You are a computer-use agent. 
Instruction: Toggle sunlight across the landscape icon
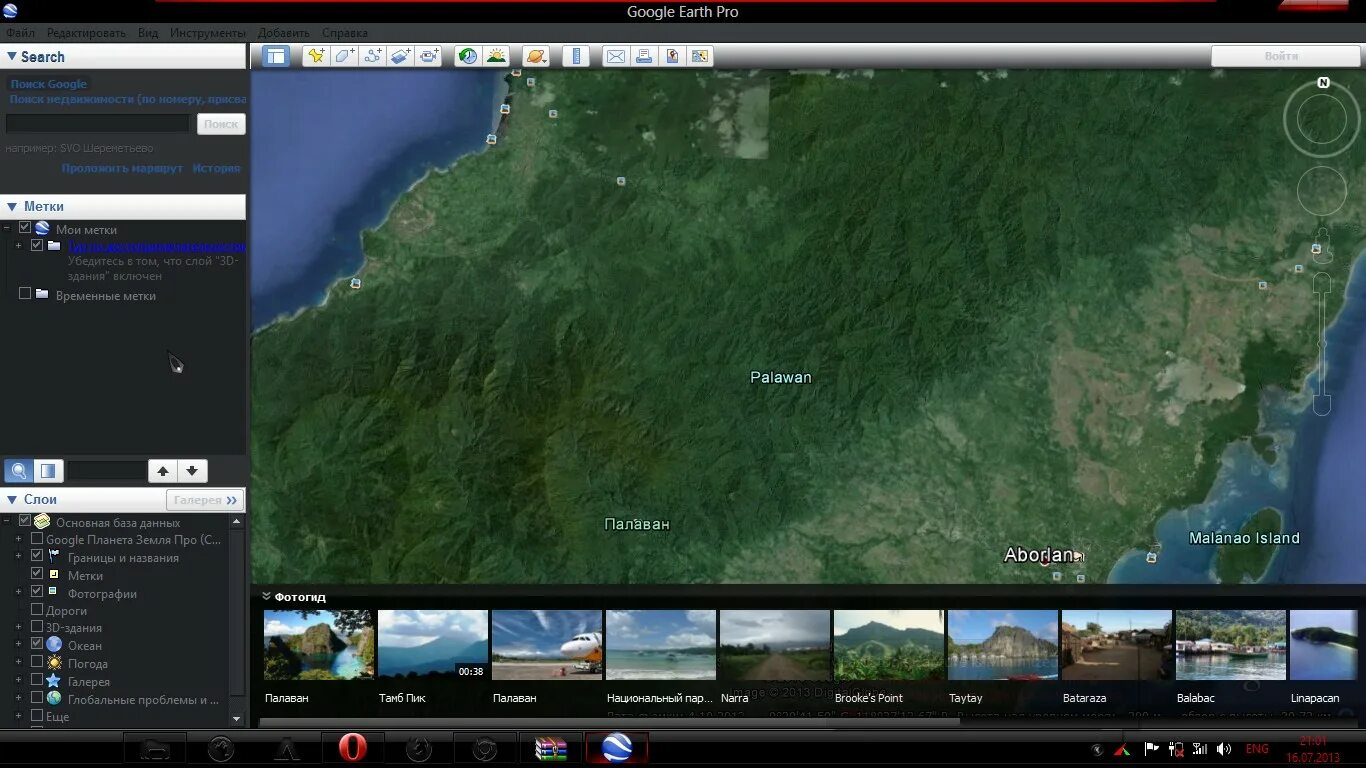[496, 56]
